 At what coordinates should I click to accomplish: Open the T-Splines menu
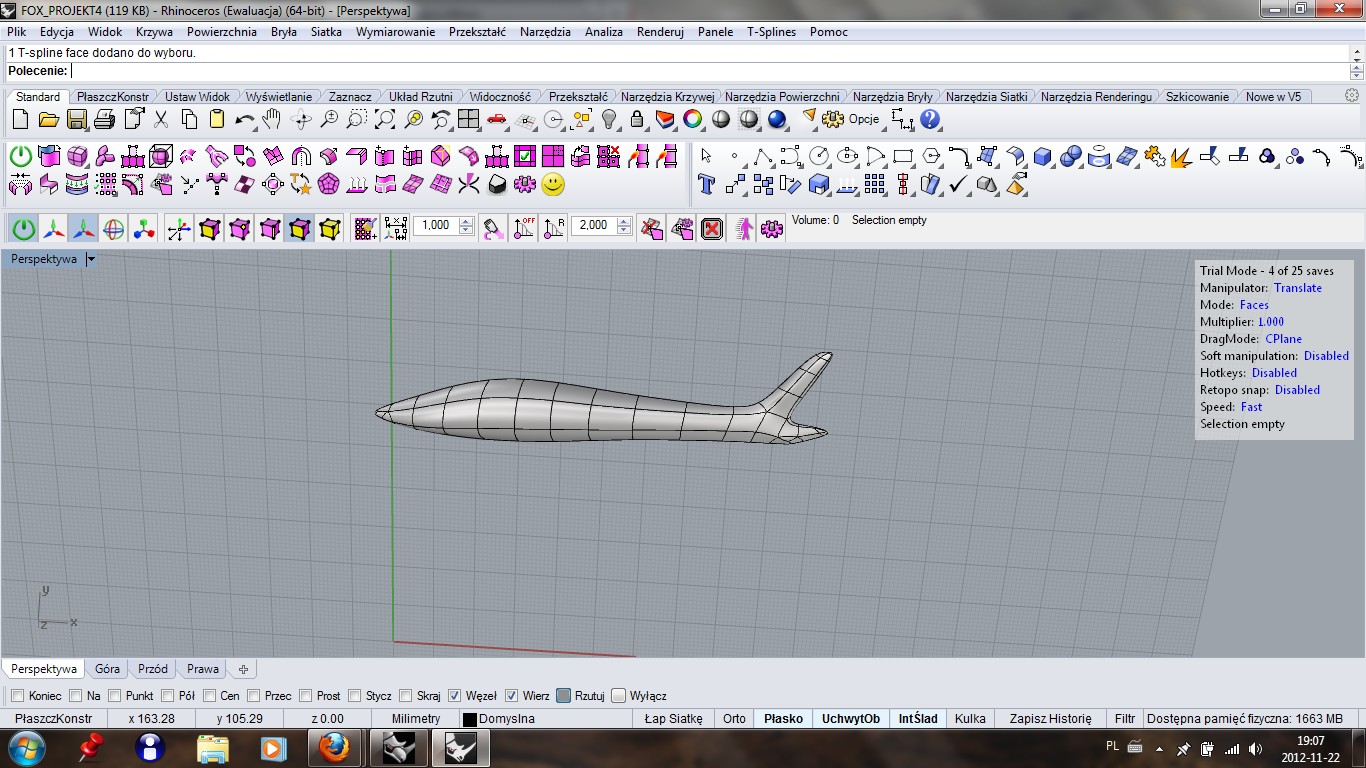(771, 32)
